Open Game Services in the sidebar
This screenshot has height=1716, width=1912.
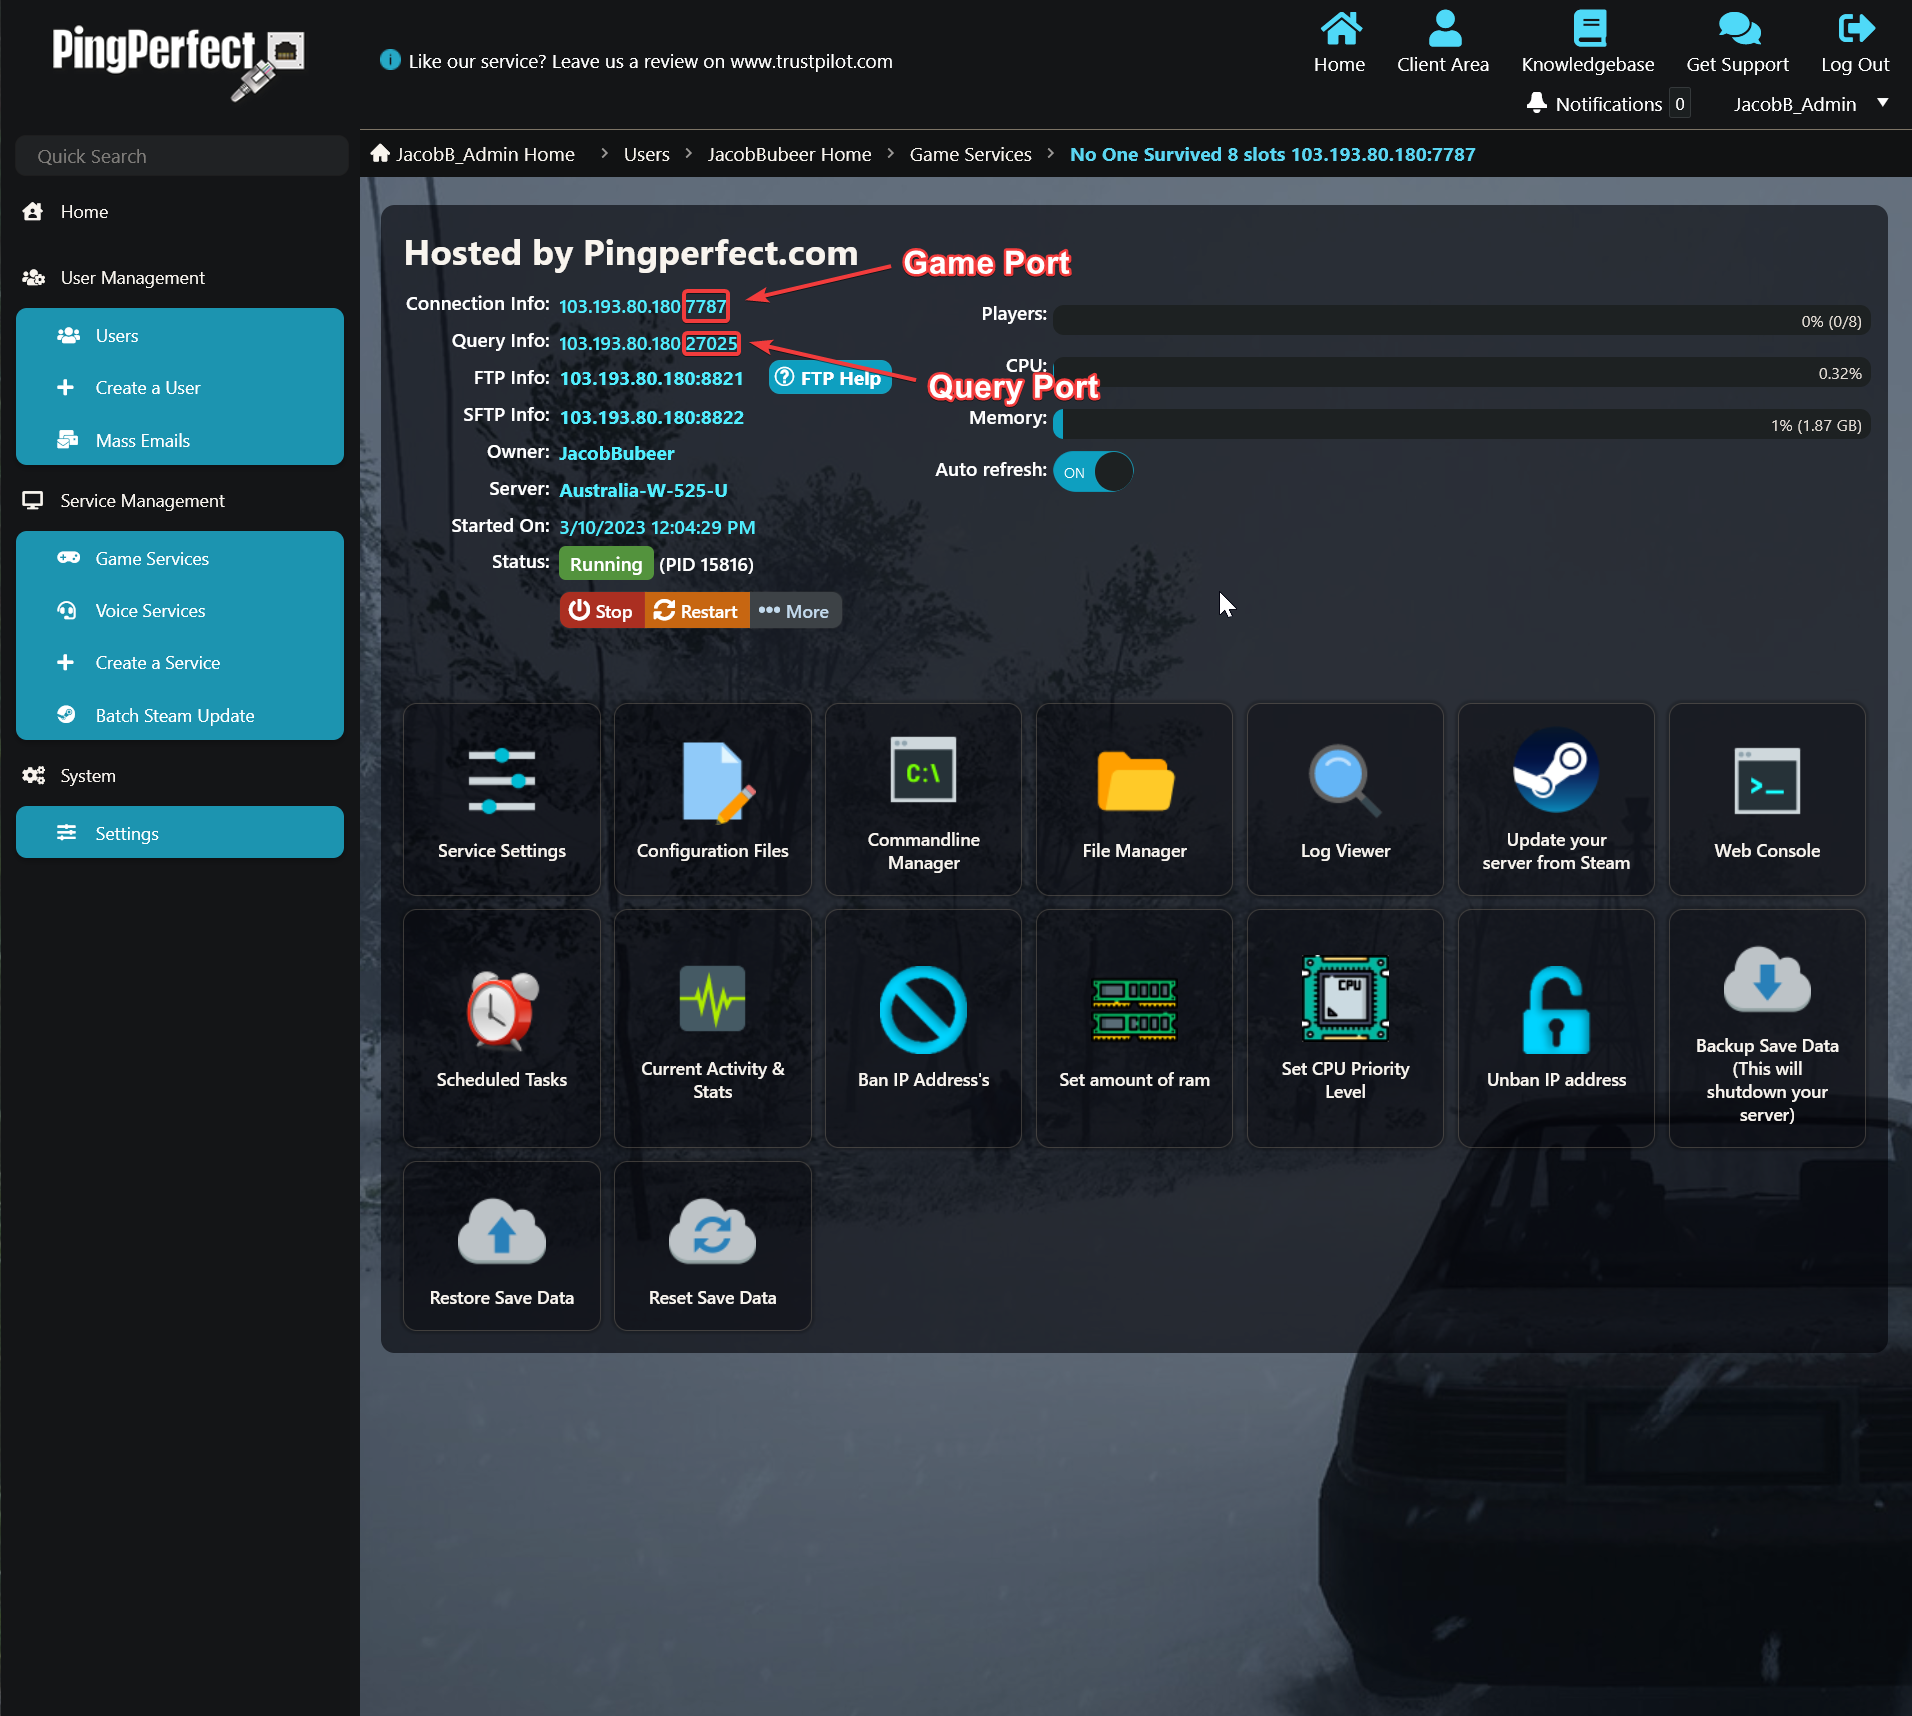152,559
